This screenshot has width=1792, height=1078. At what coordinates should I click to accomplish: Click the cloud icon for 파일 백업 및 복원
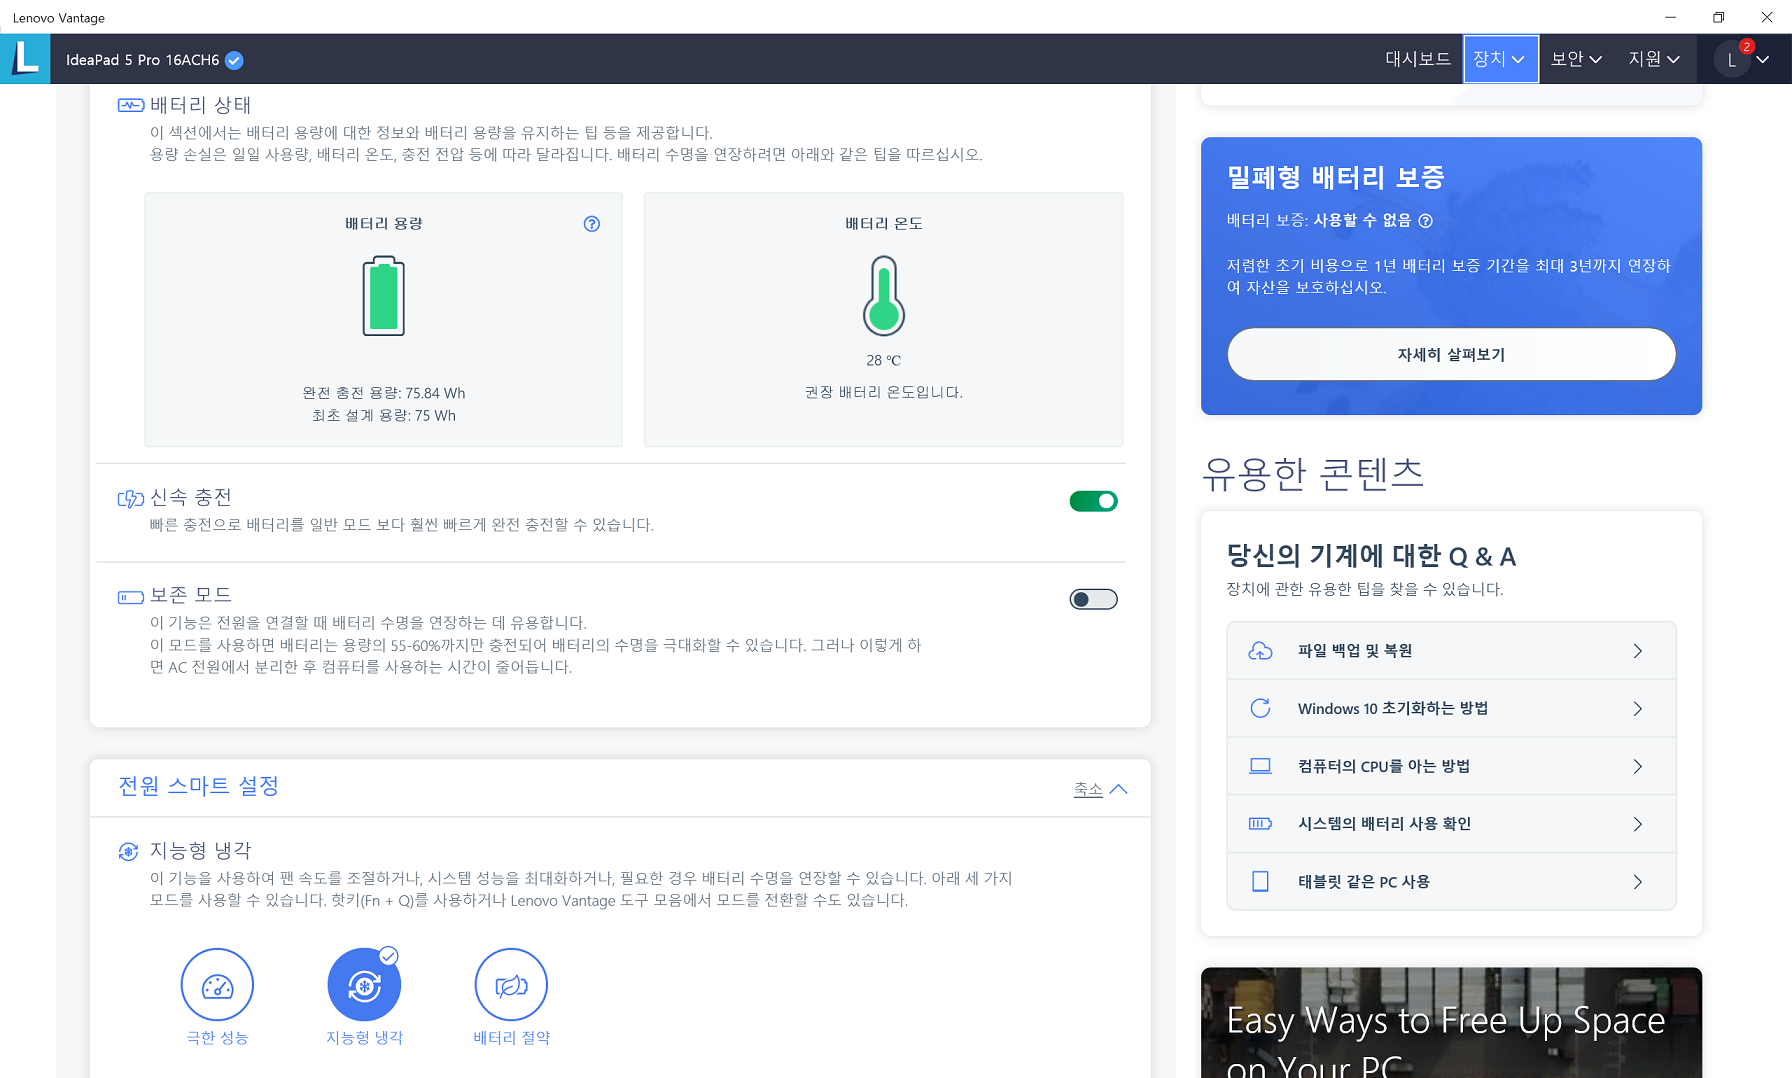(1260, 651)
